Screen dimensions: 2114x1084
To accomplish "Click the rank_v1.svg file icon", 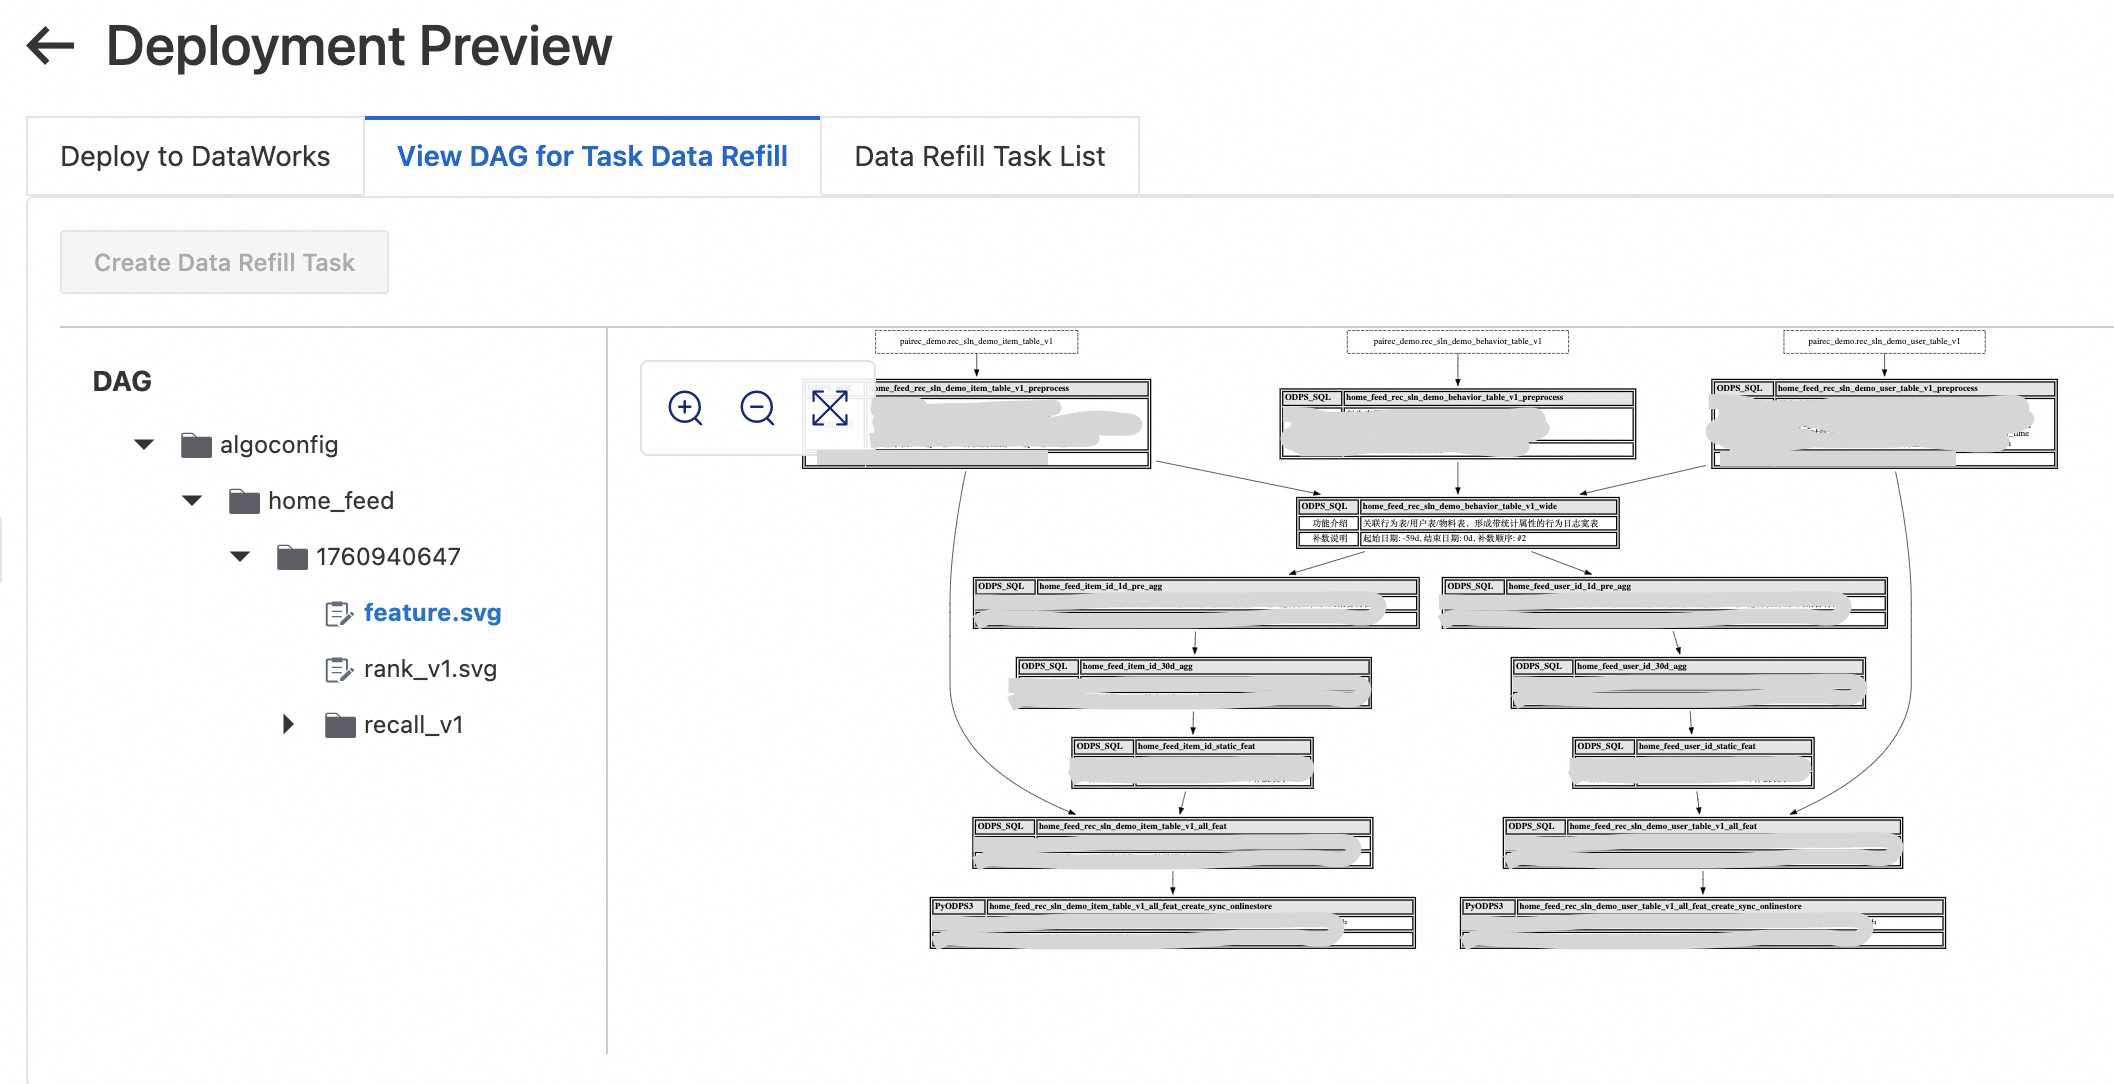I will click(x=339, y=669).
